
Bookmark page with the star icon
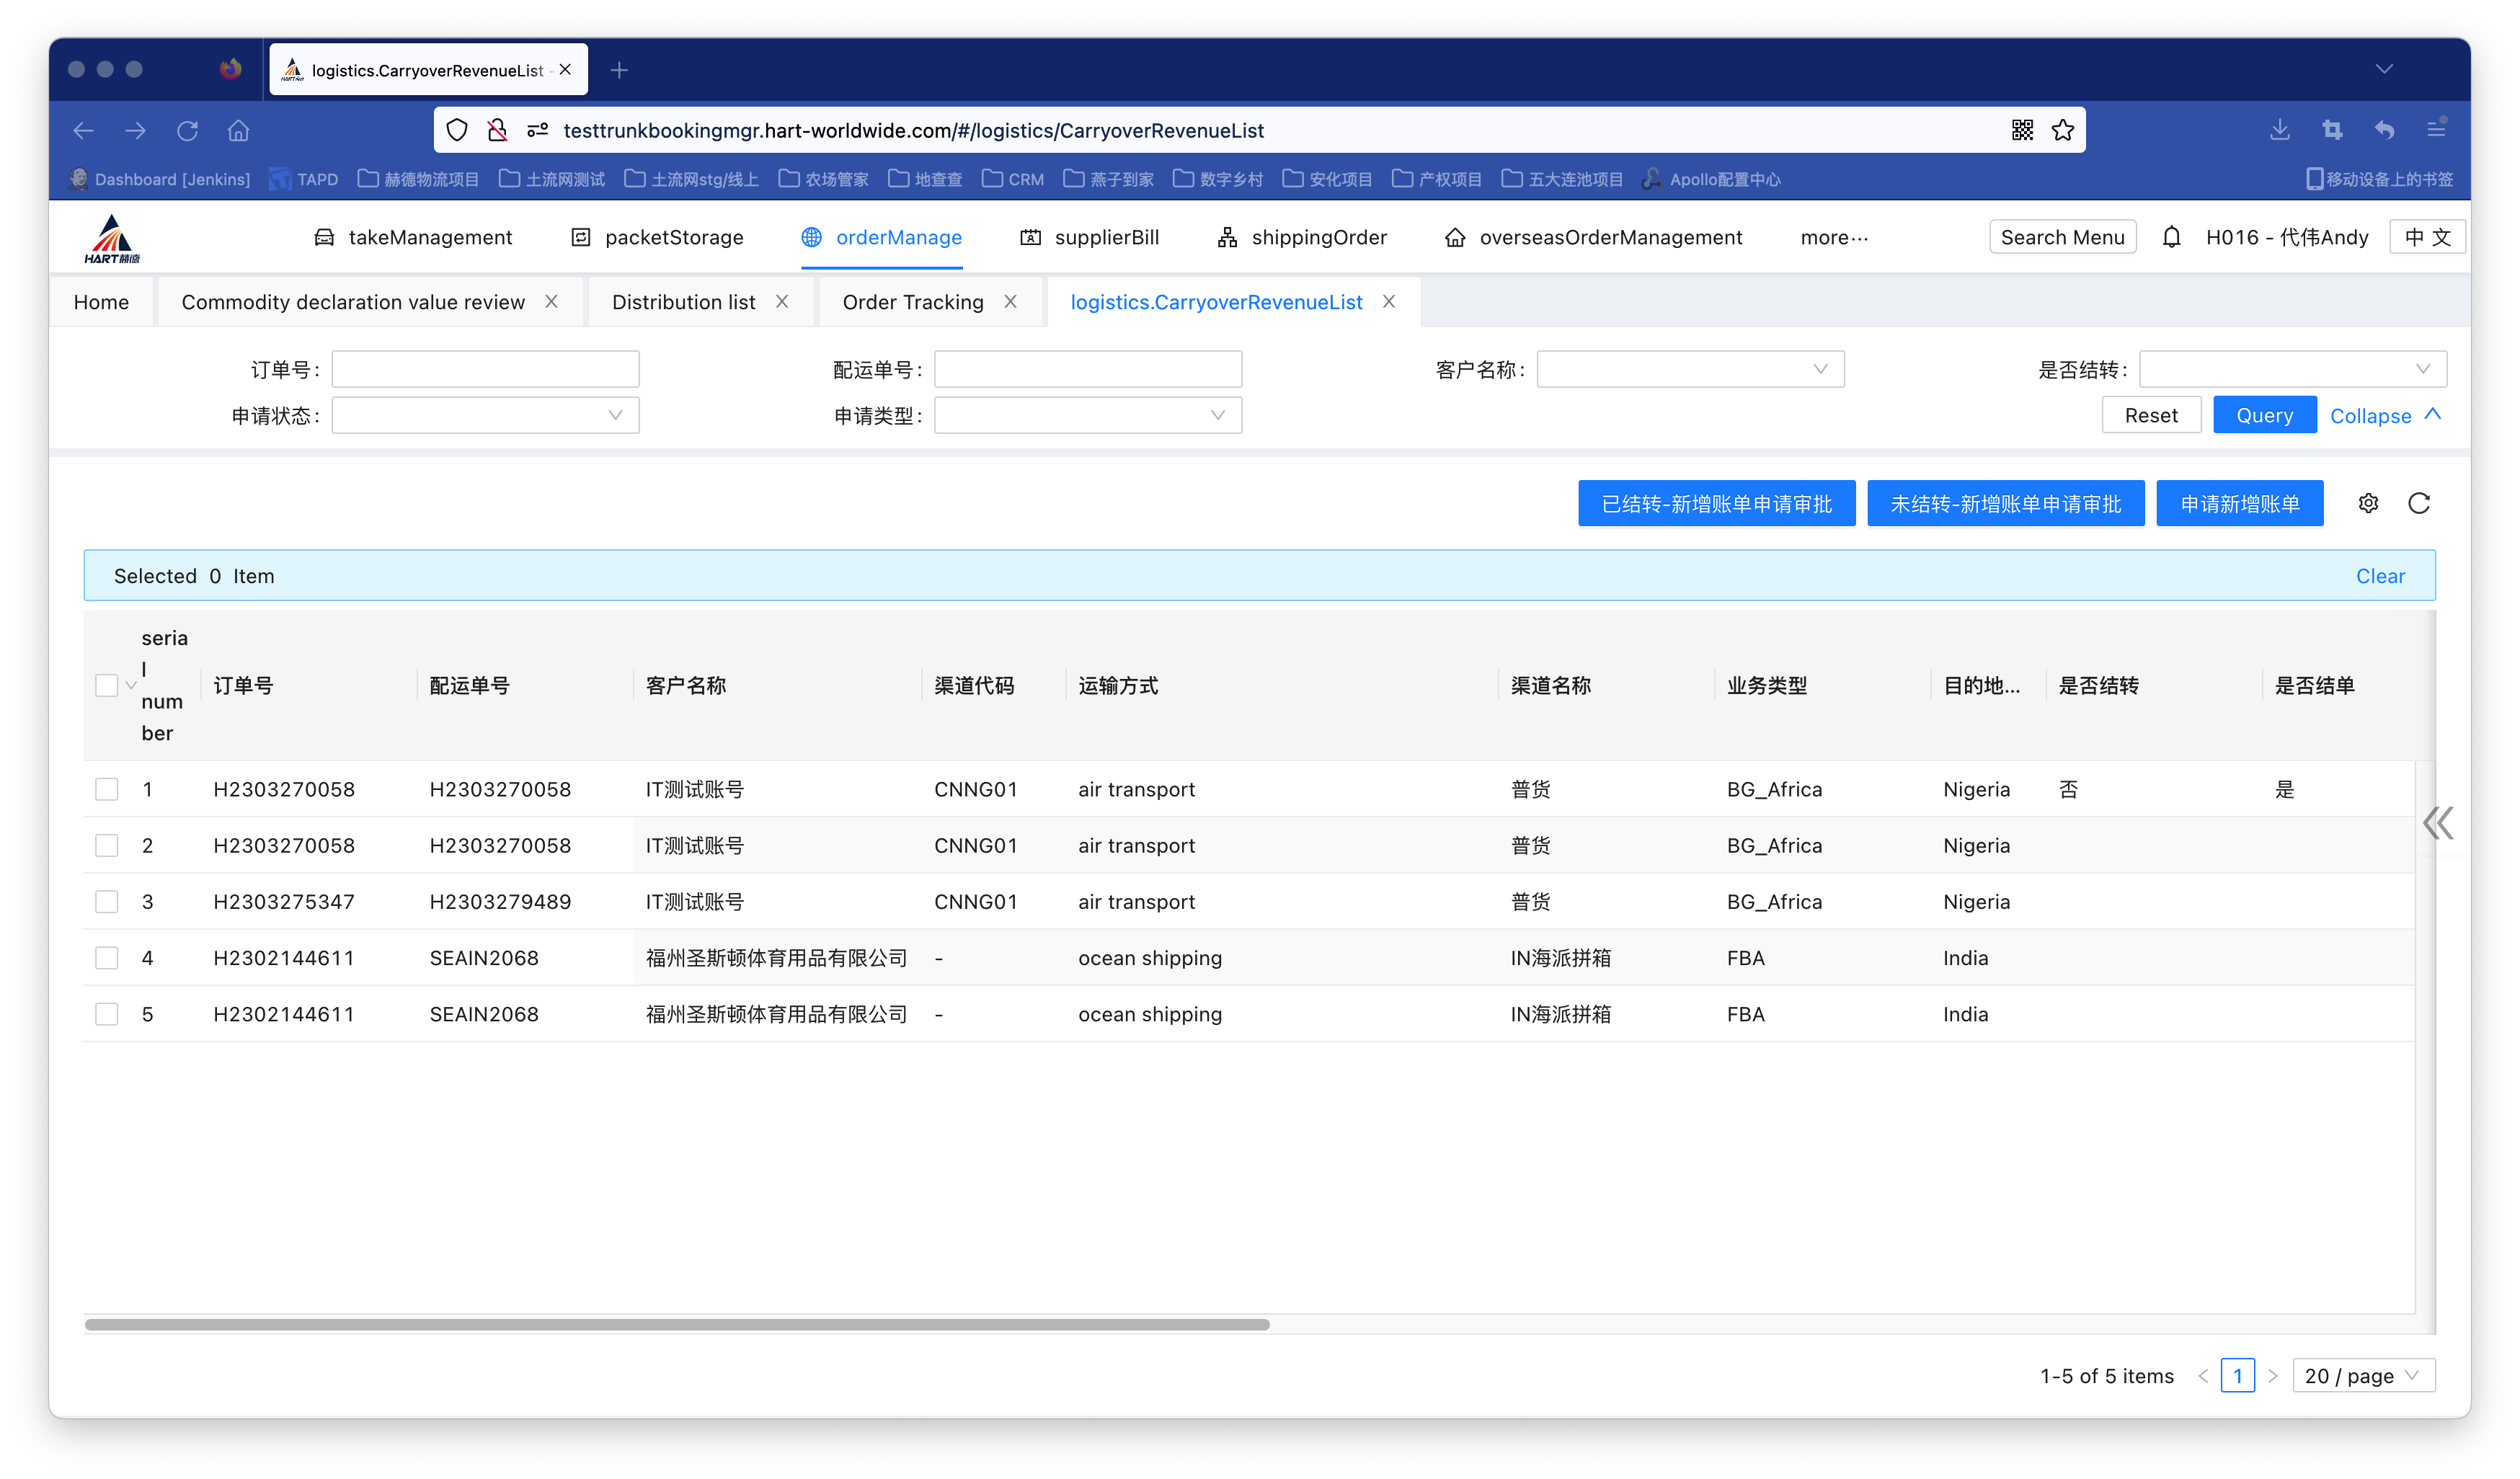point(2063,130)
